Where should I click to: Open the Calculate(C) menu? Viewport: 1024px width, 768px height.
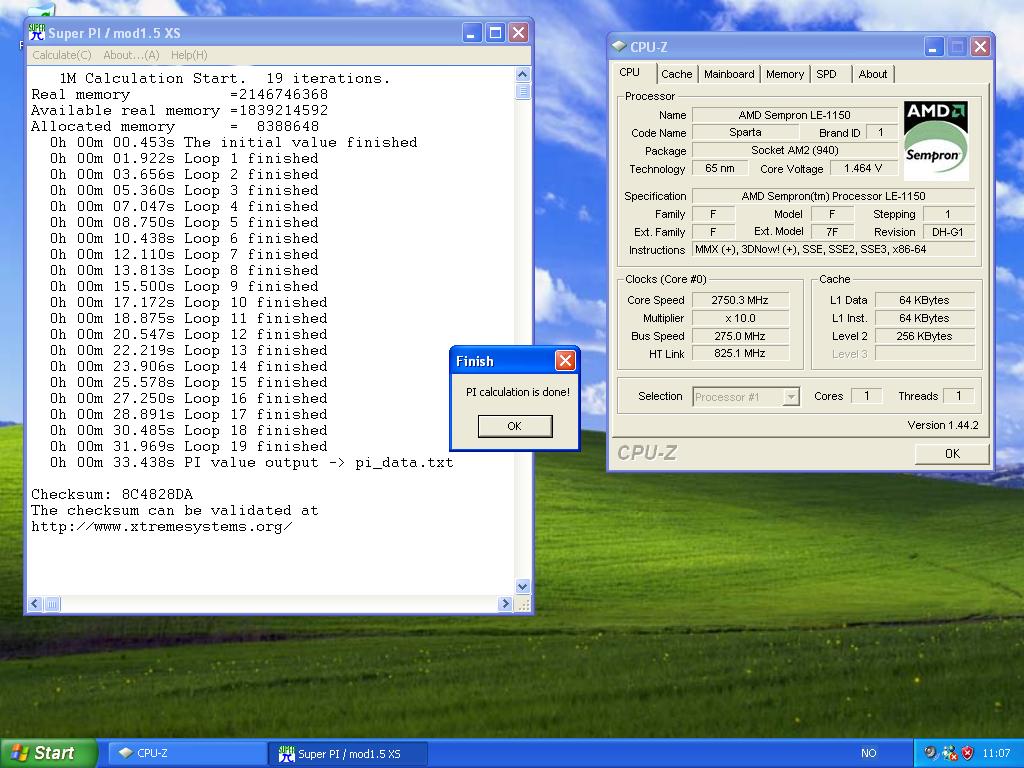coord(62,55)
